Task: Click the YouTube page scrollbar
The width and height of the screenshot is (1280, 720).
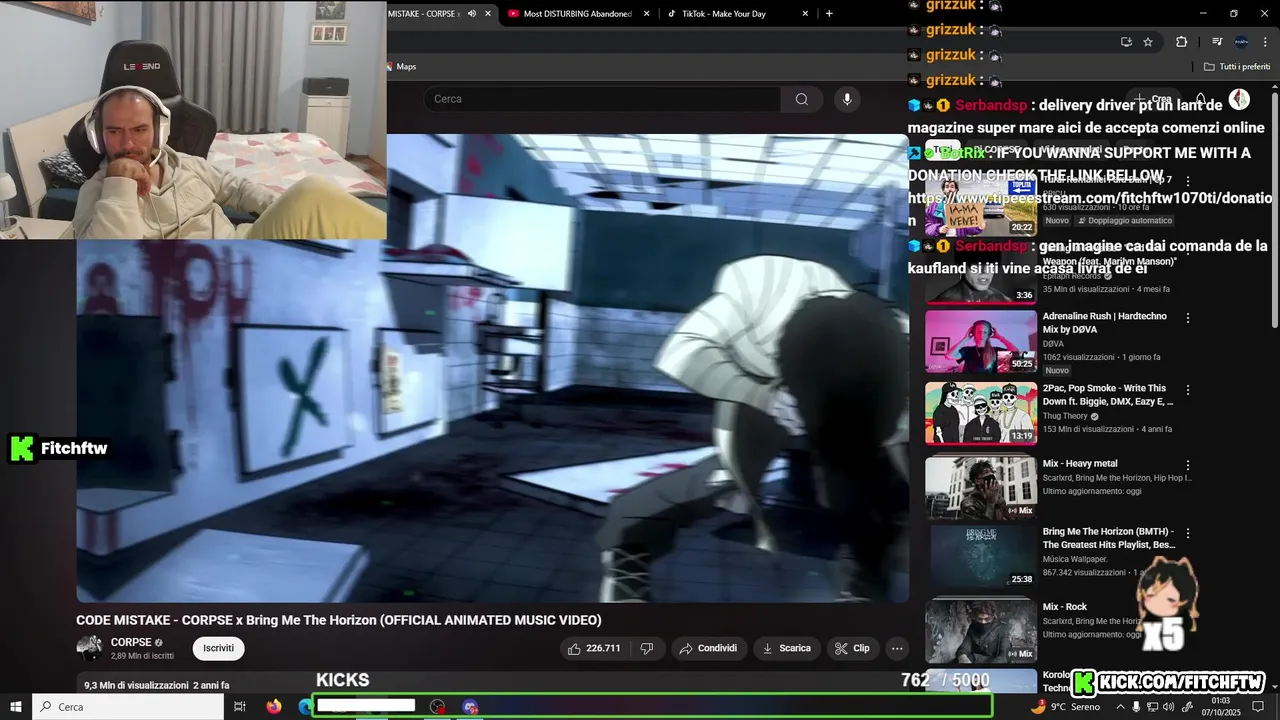Action: point(1275,210)
